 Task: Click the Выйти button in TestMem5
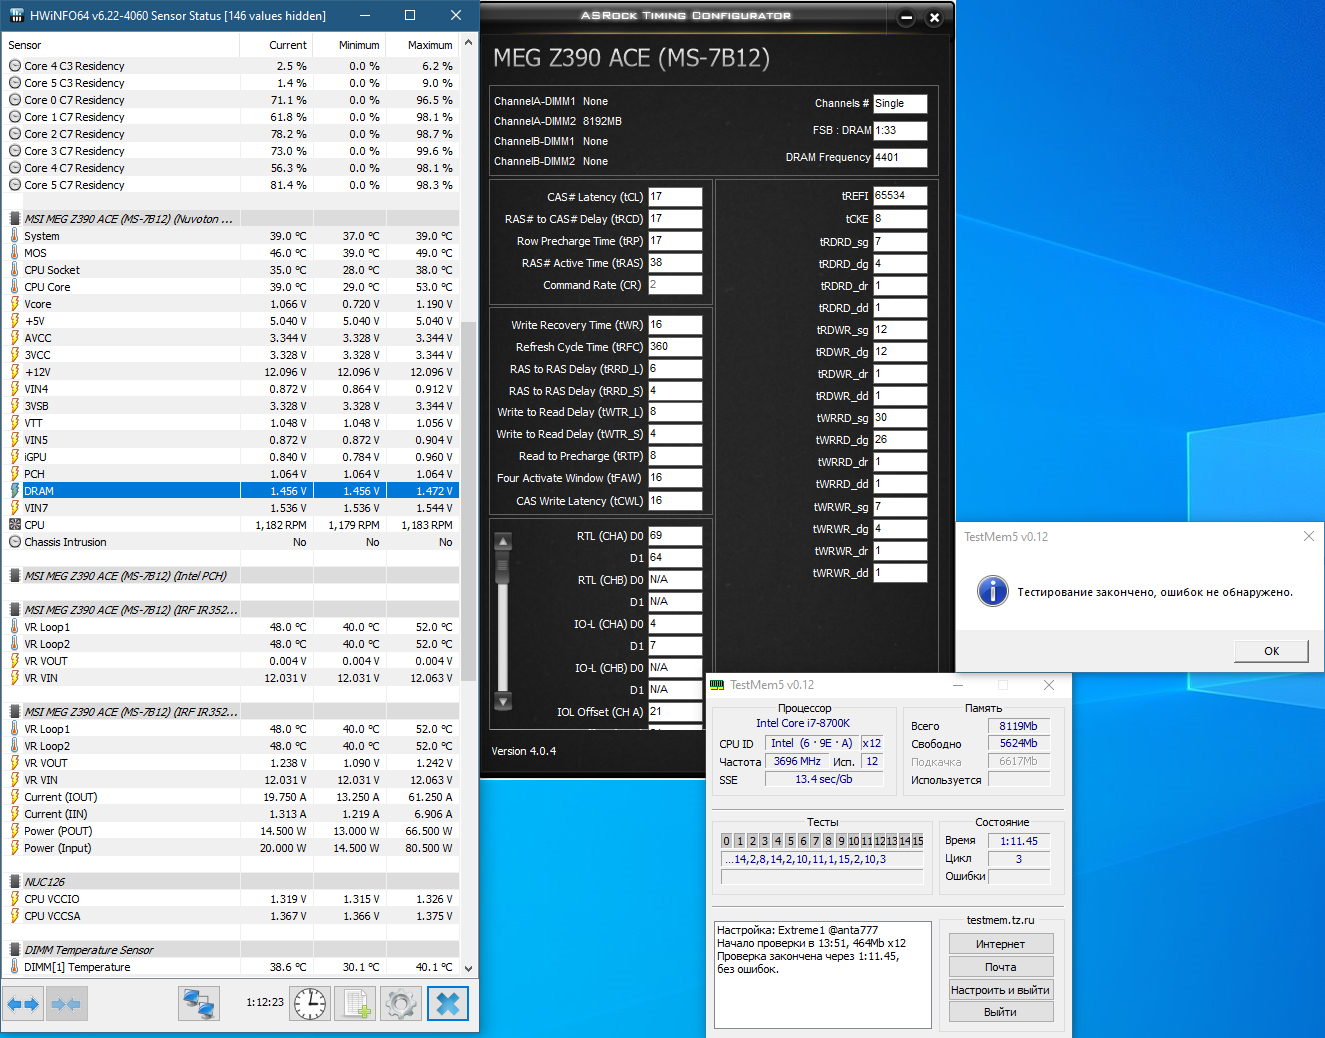pyautogui.click(x=1000, y=1012)
